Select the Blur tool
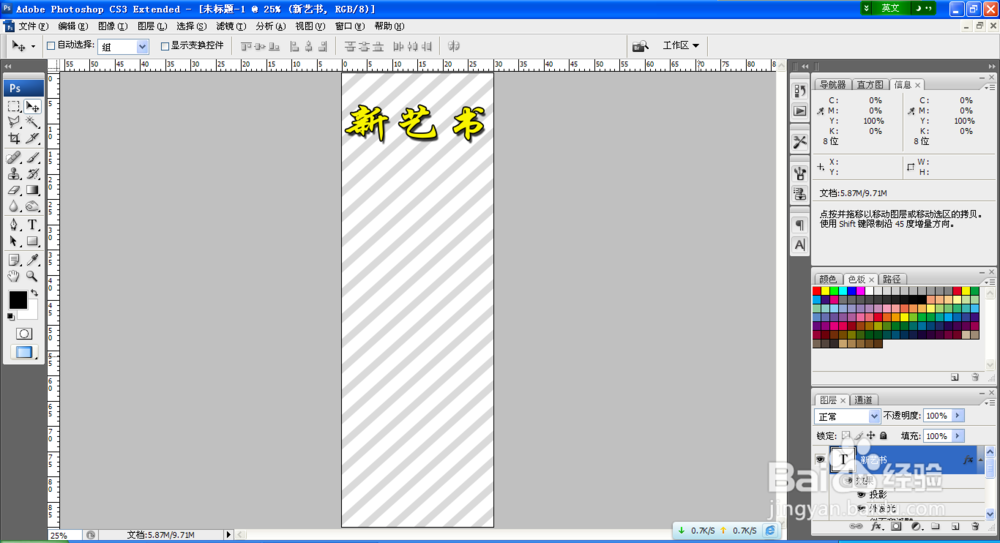1000x543 pixels. pyautogui.click(x=14, y=206)
